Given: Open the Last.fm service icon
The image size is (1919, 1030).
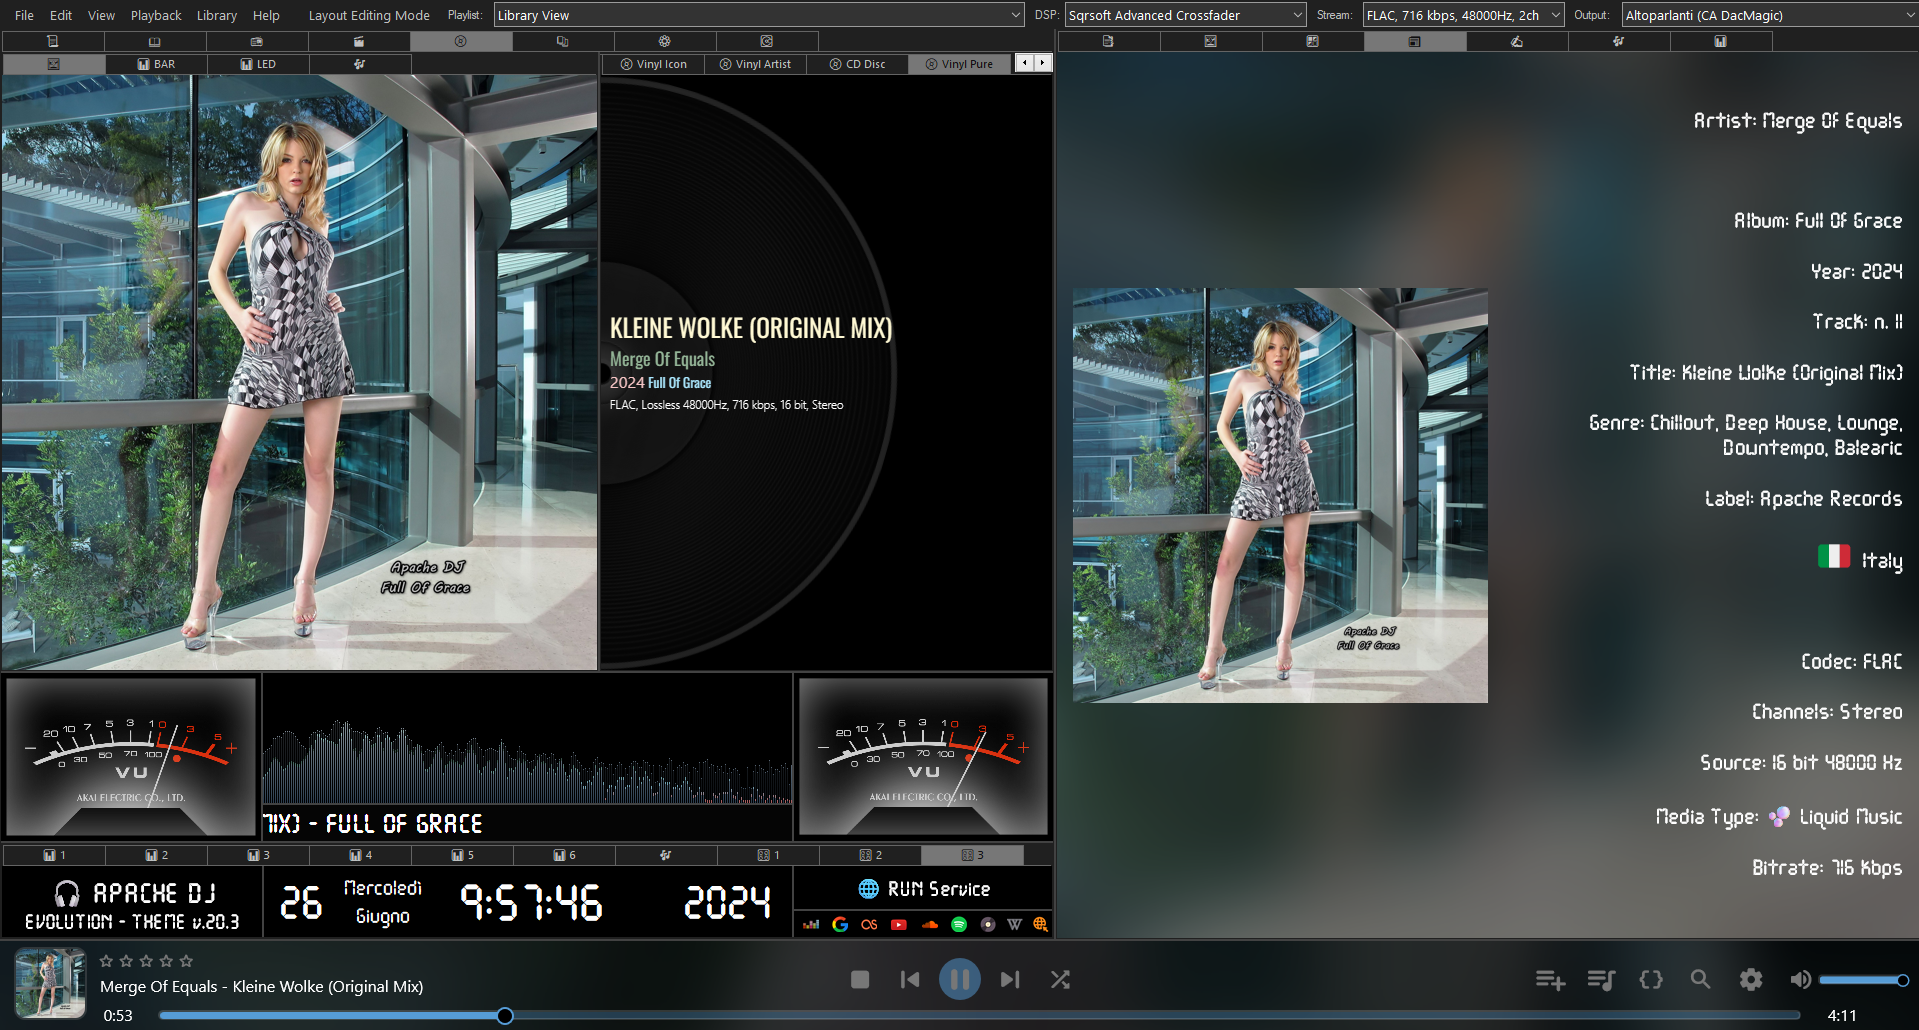Looking at the screenshot, I should [x=869, y=924].
